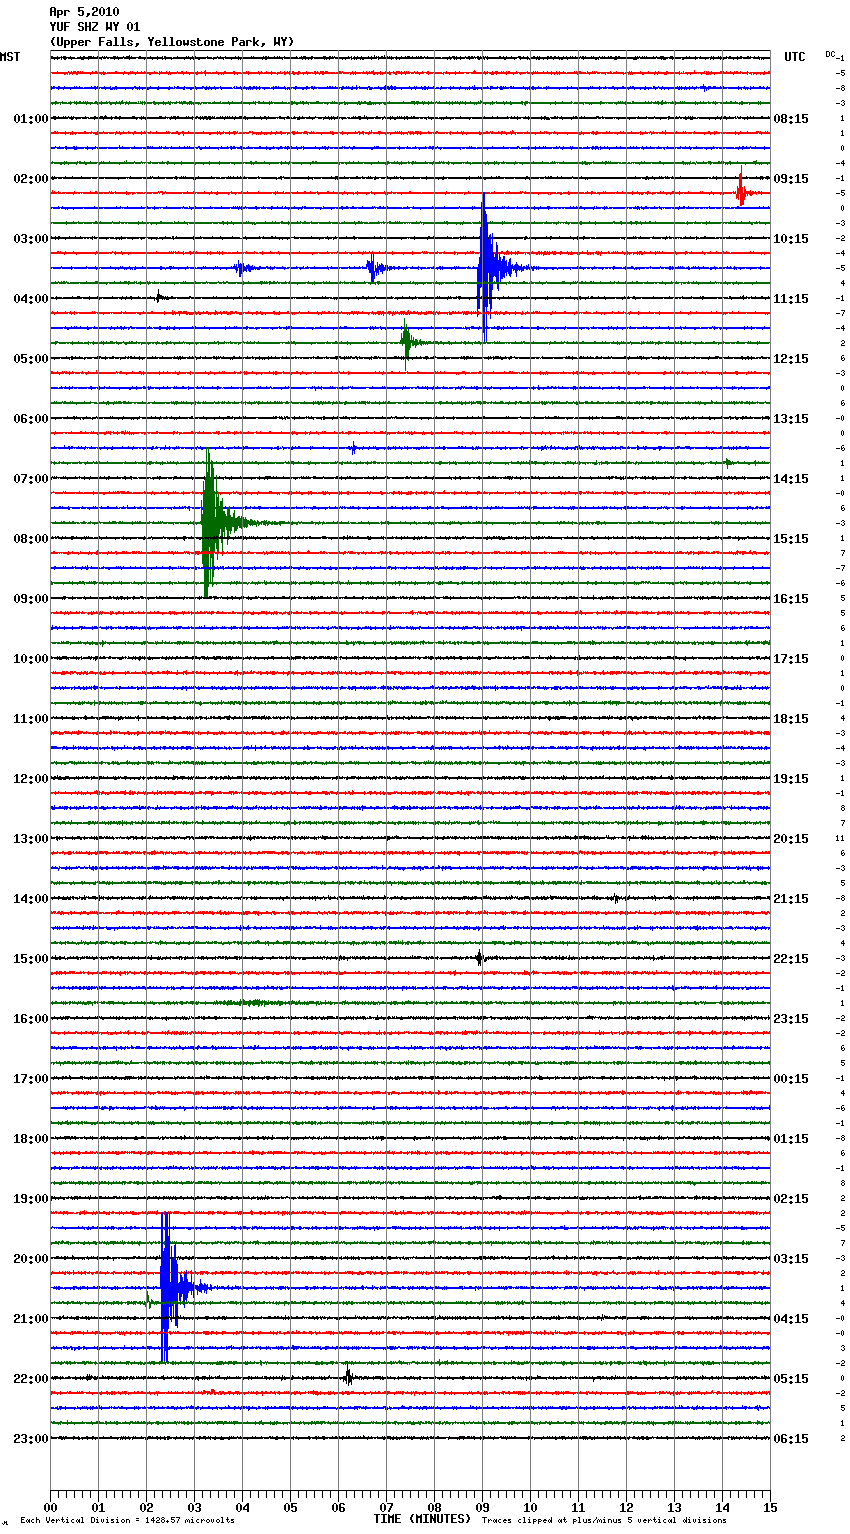Select the "15:00" MST hour label
The width and height of the screenshot is (850, 1534).
click(x=31, y=959)
